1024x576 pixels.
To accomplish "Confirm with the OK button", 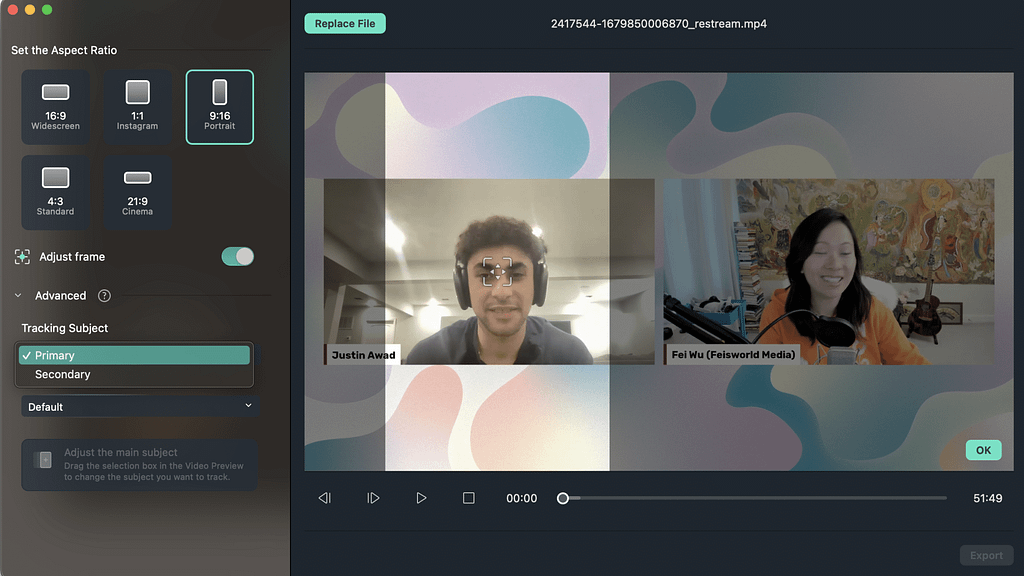I will 983,450.
